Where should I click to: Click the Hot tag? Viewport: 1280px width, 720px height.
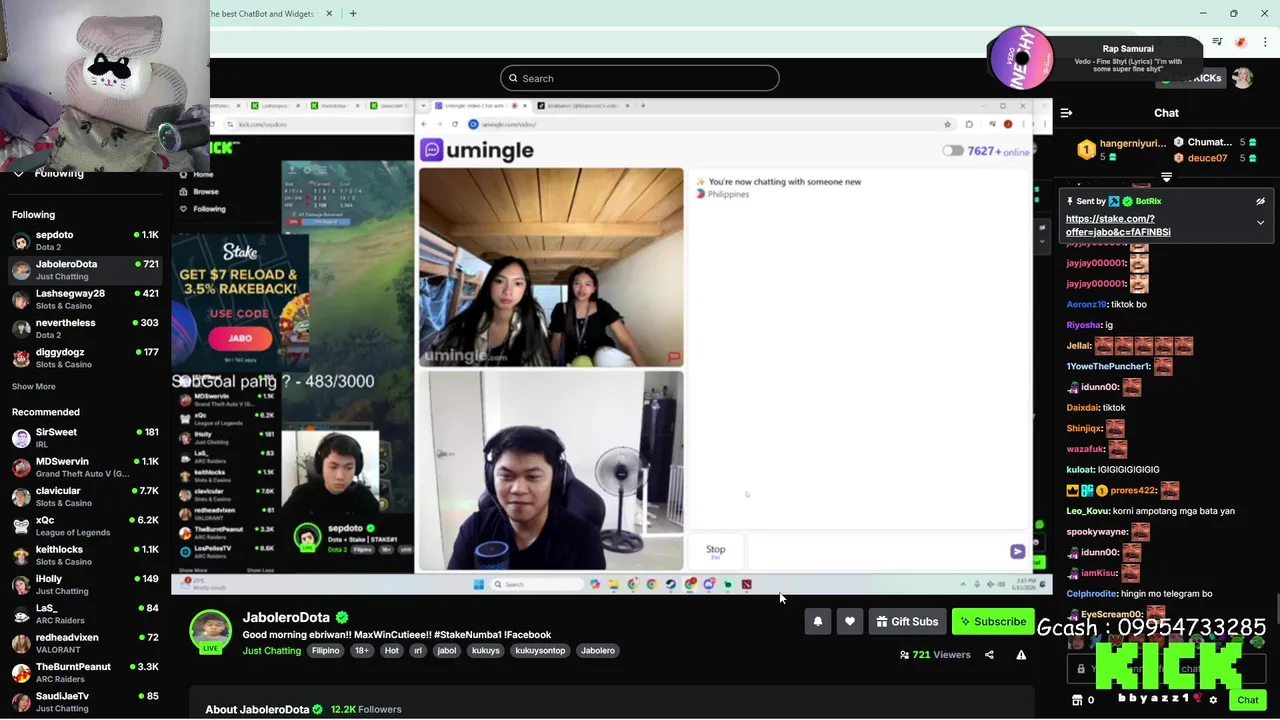click(x=391, y=651)
